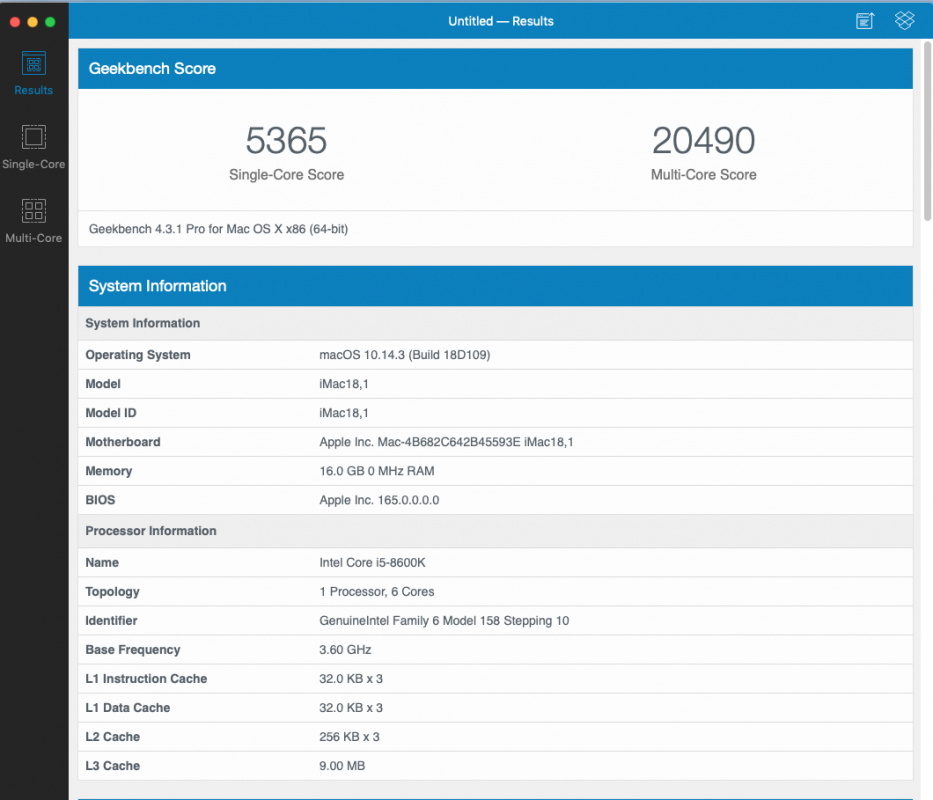
Task: Click the red close window button
Action: tap(15, 22)
